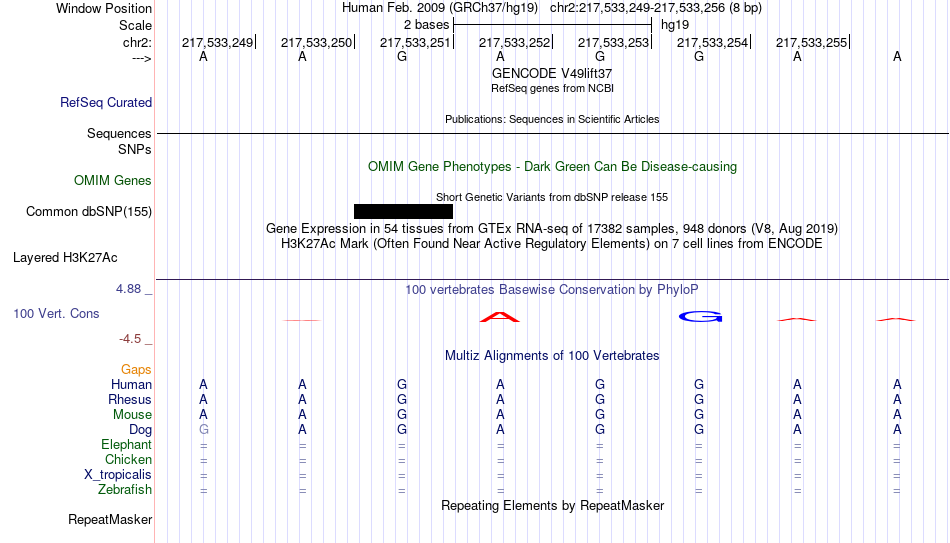Click Short Genetic Variants from dbSNP title
950x543 pixels.
click(x=552, y=198)
